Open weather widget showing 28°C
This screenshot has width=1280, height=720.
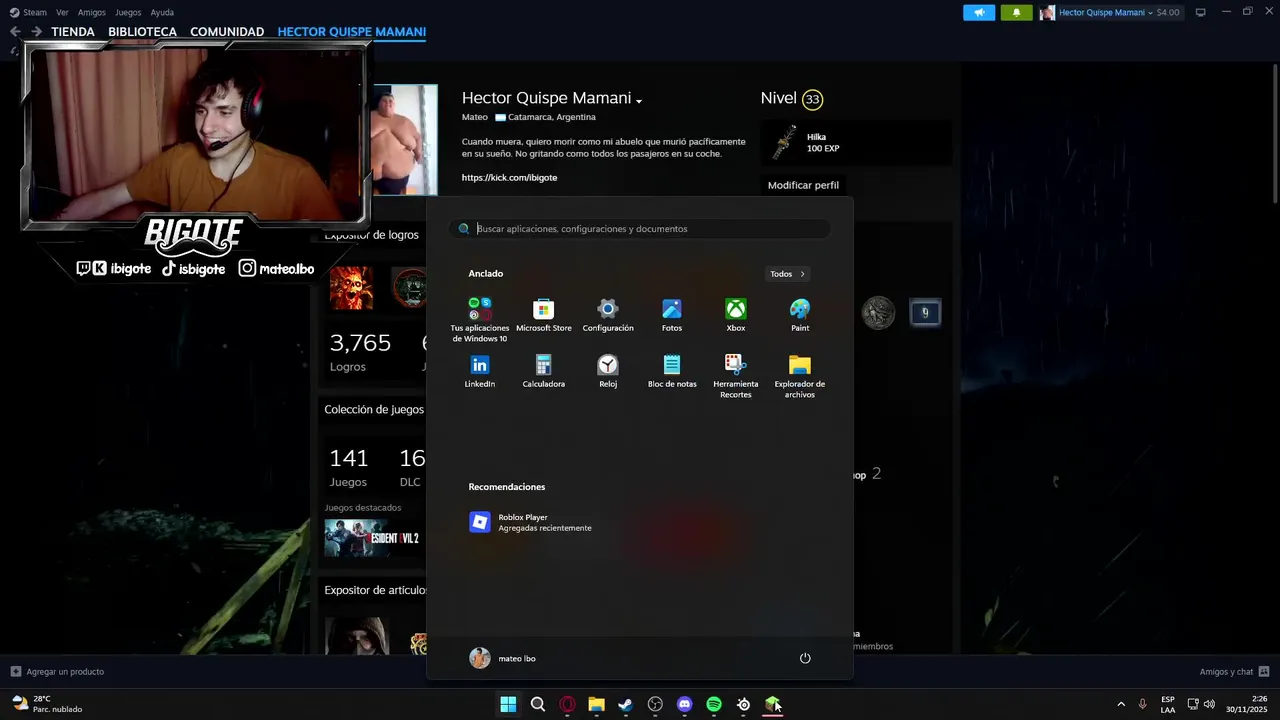(x=46, y=704)
